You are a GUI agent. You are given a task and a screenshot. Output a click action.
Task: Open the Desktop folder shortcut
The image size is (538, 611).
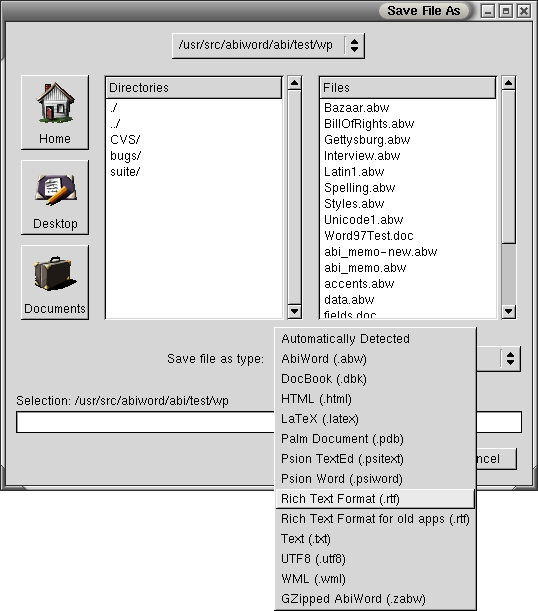pos(55,197)
